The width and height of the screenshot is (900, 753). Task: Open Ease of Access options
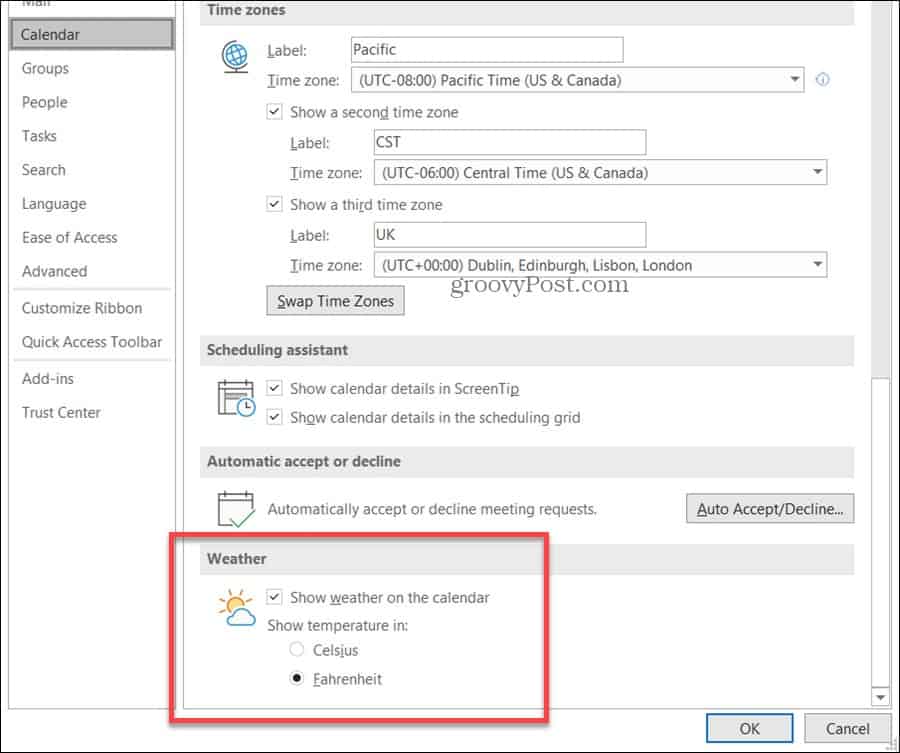click(69, 238)
